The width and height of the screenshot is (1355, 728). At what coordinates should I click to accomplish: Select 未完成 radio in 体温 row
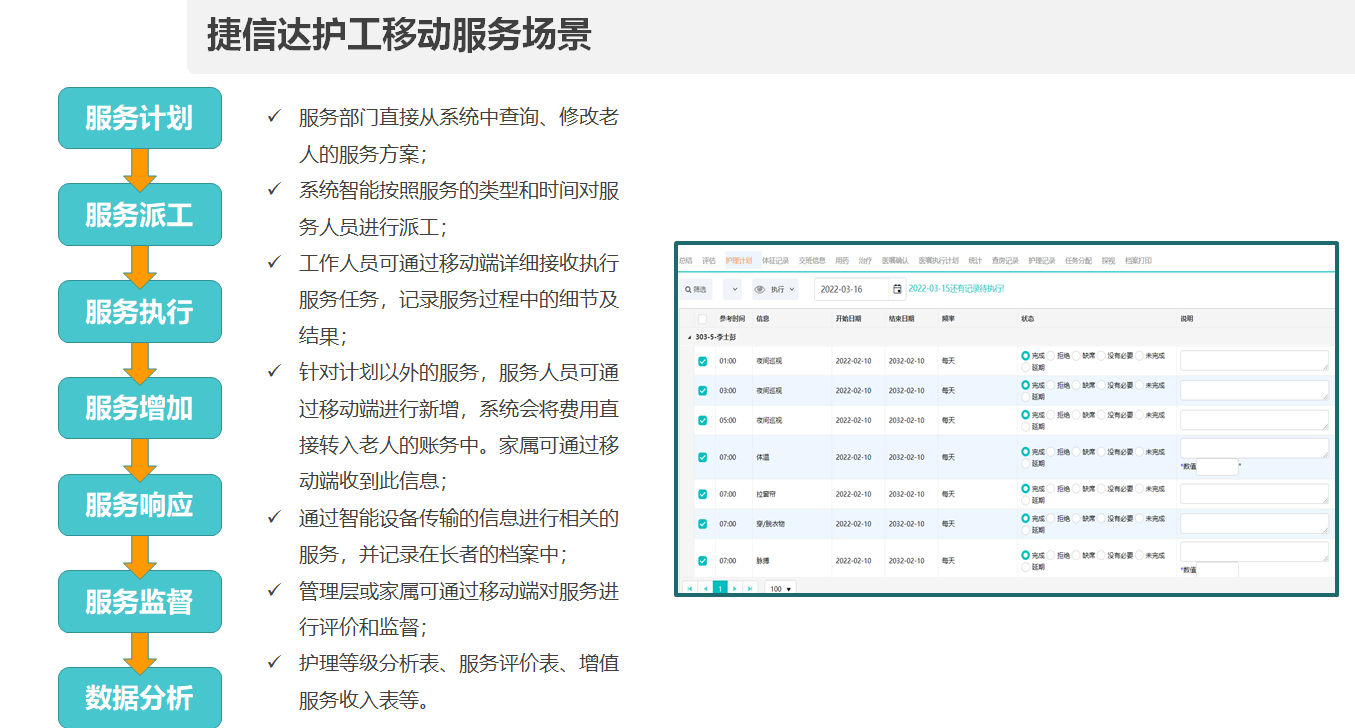point(1139,452)
